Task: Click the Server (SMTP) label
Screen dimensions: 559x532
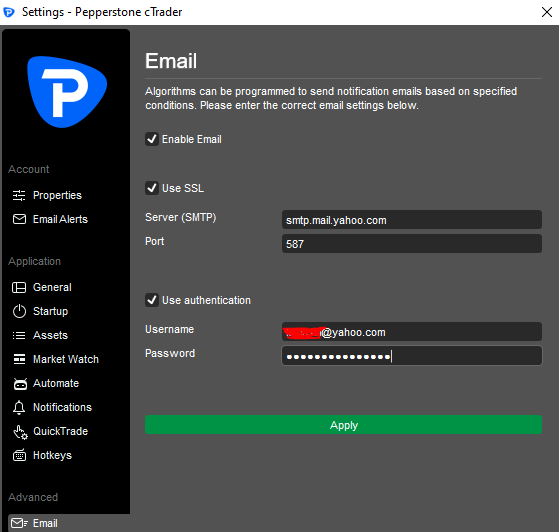Action: coord(180,217)
